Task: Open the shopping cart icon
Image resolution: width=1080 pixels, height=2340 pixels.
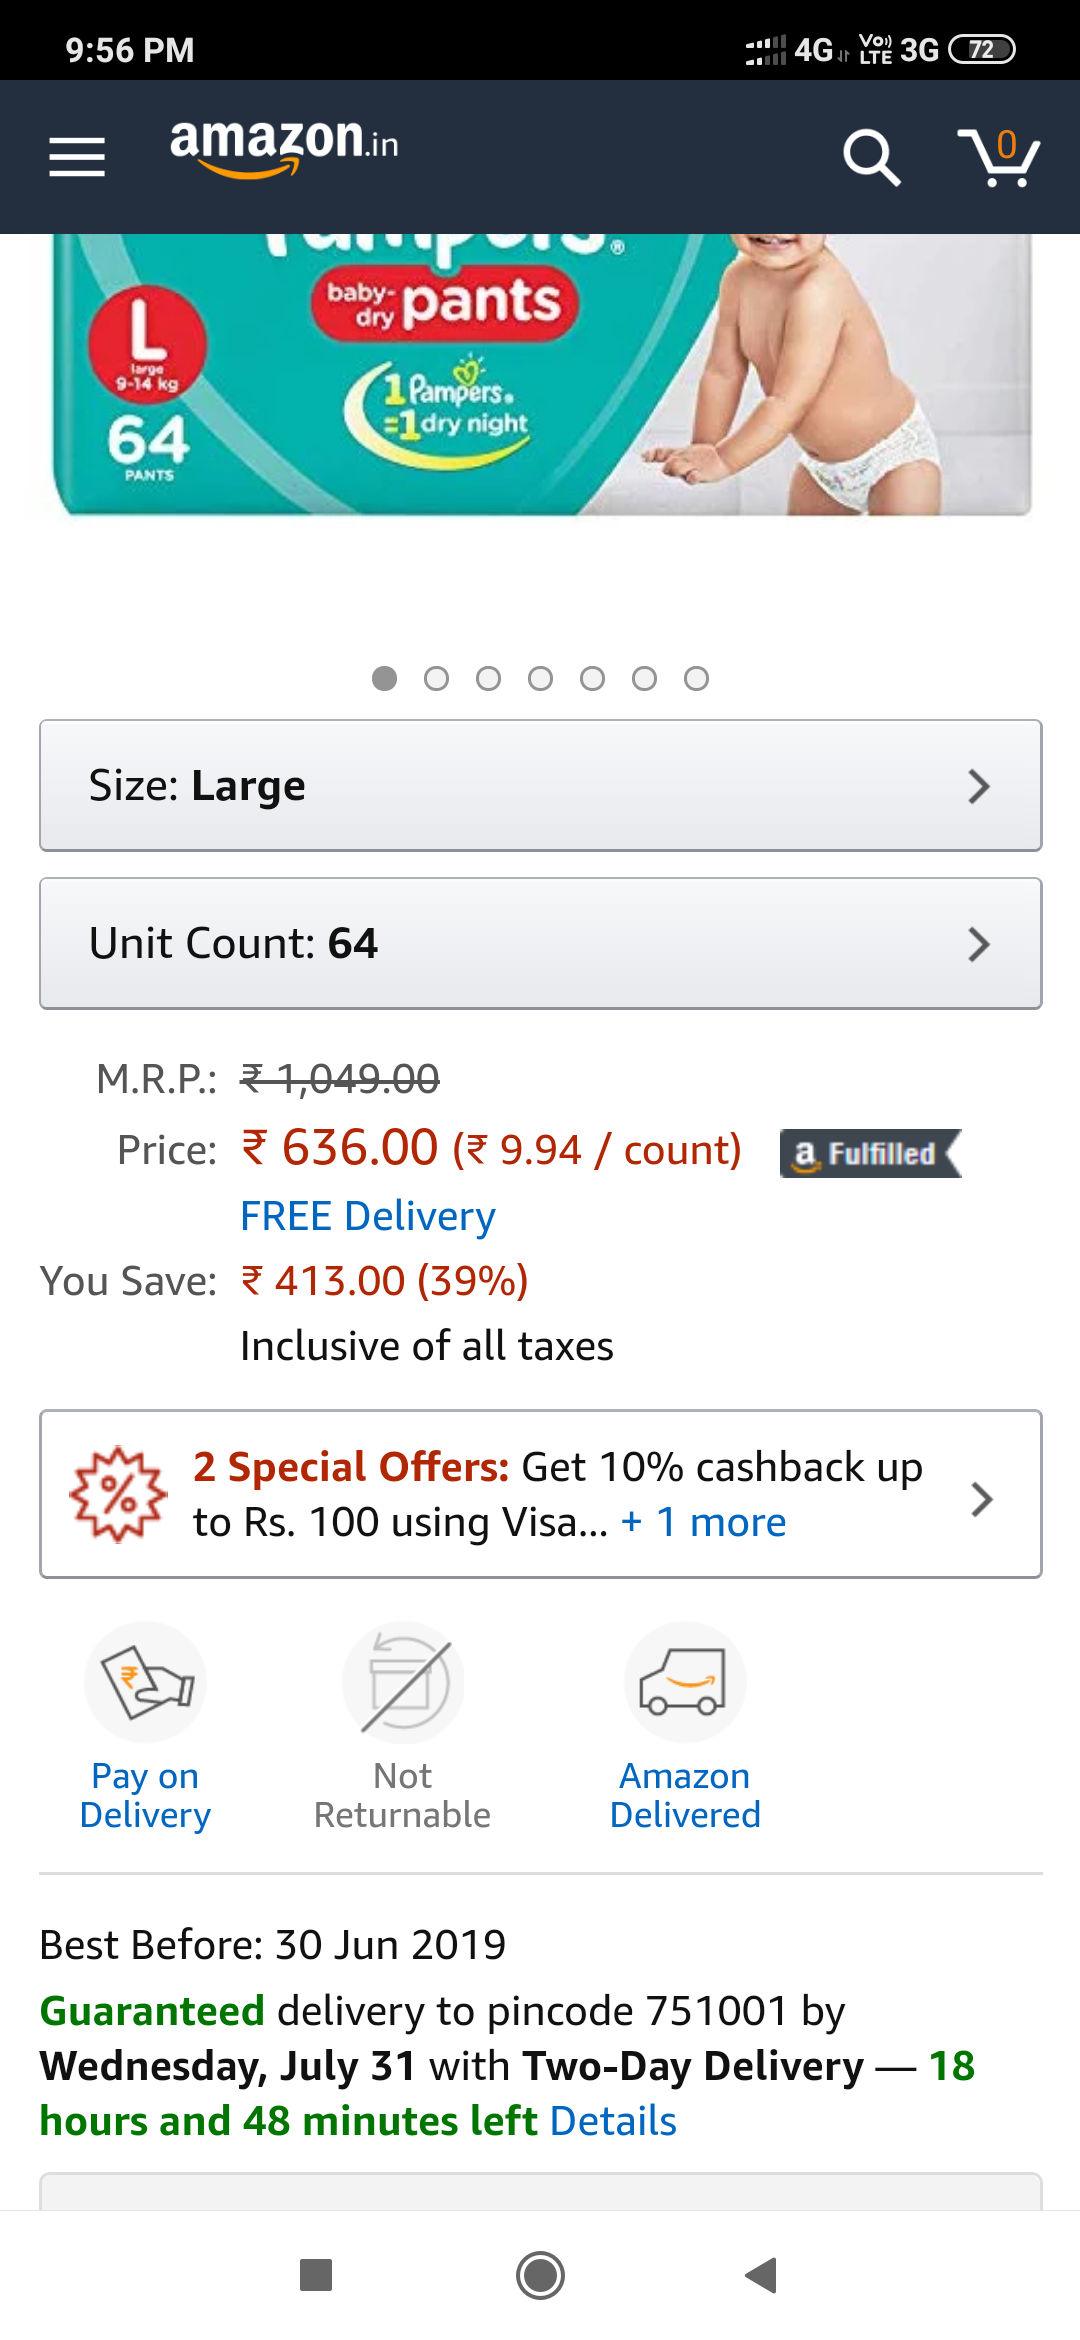Action: click(x=999, y=157)
